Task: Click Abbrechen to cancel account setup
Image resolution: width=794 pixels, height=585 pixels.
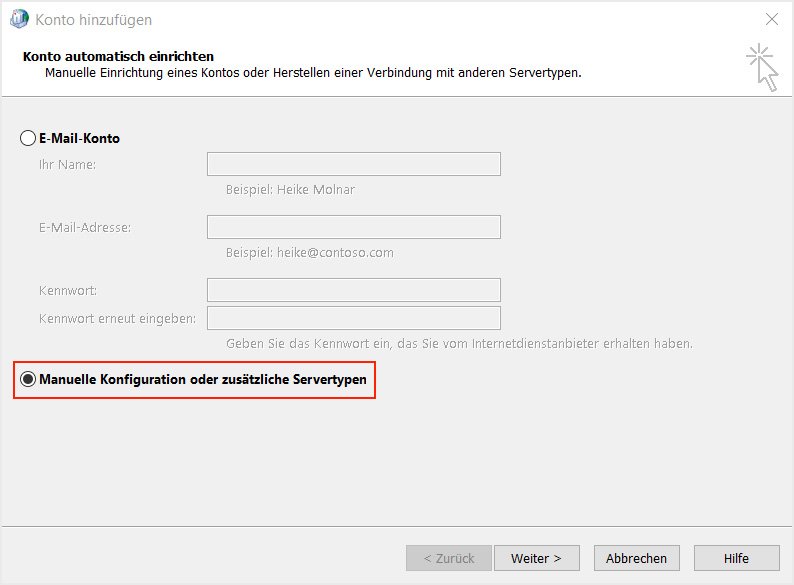Action: (x=637, y=558)
